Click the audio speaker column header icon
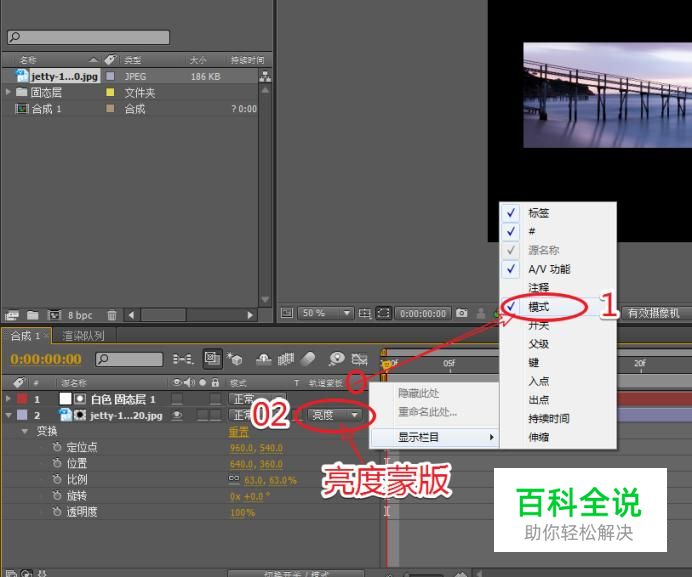692x577 pixels. point(189,382)
